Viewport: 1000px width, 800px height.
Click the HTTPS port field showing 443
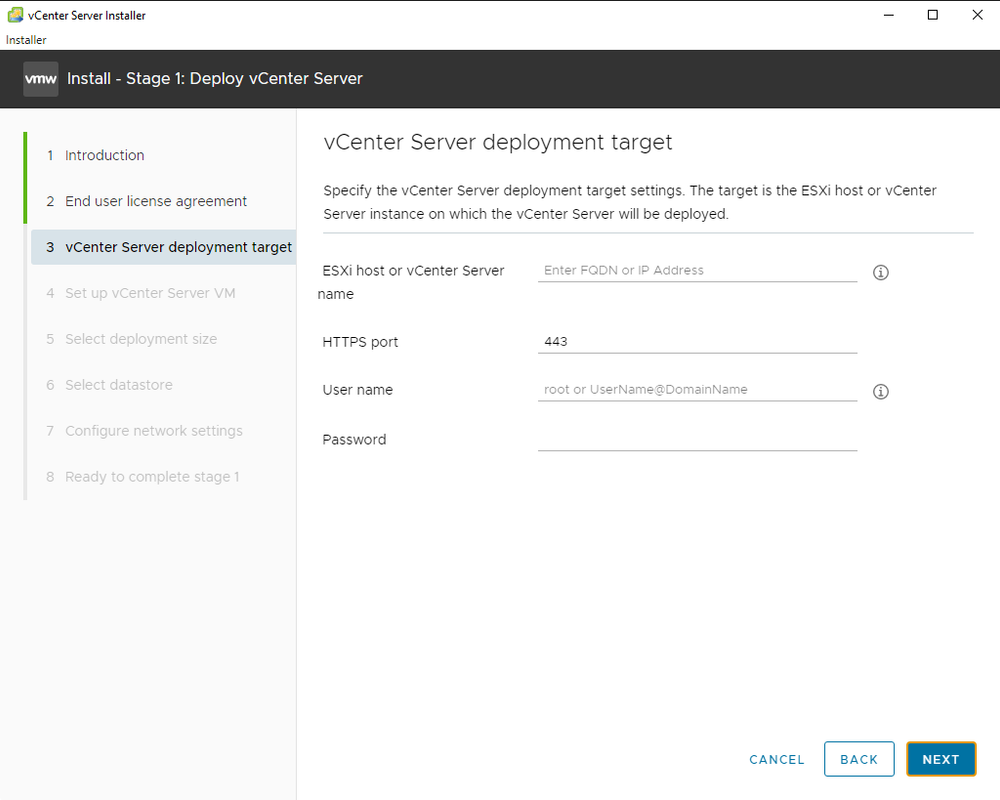tap(697, 341)
